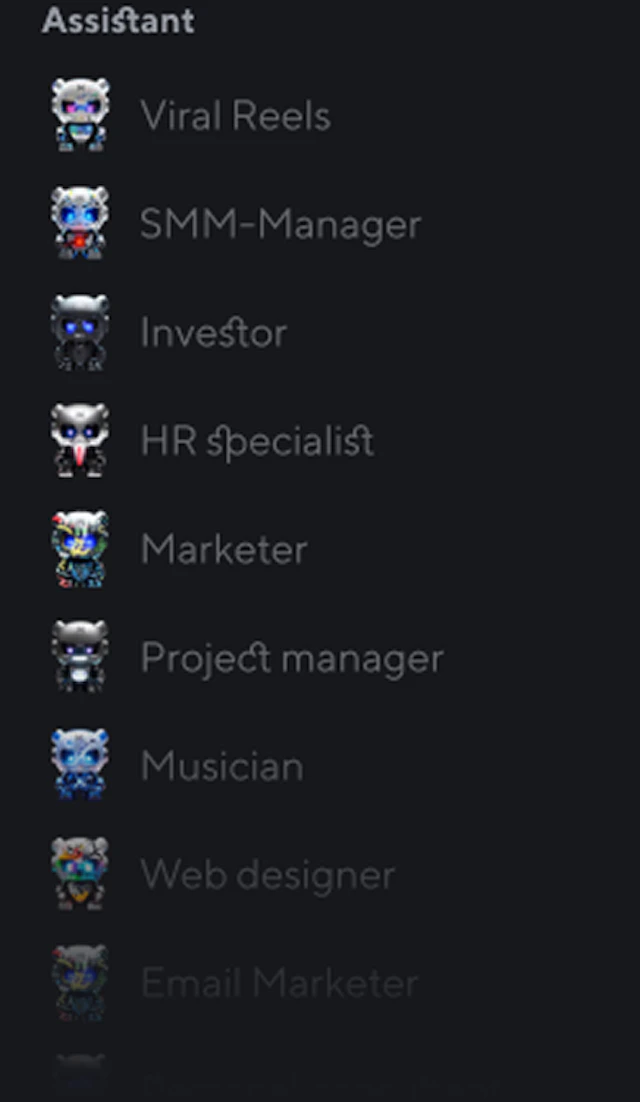Open the Musician assistant
The image size is (640, 1102).
pos(222,765)
